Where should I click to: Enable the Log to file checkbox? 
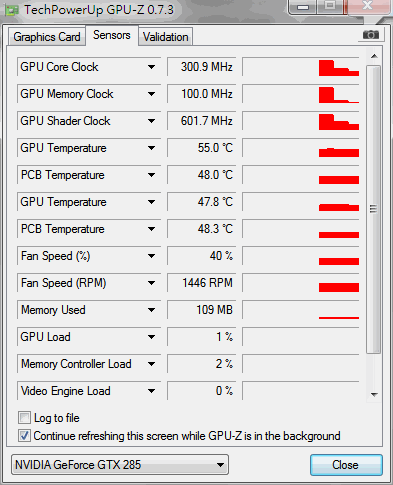pyautogui.click(x=24, y=418)
